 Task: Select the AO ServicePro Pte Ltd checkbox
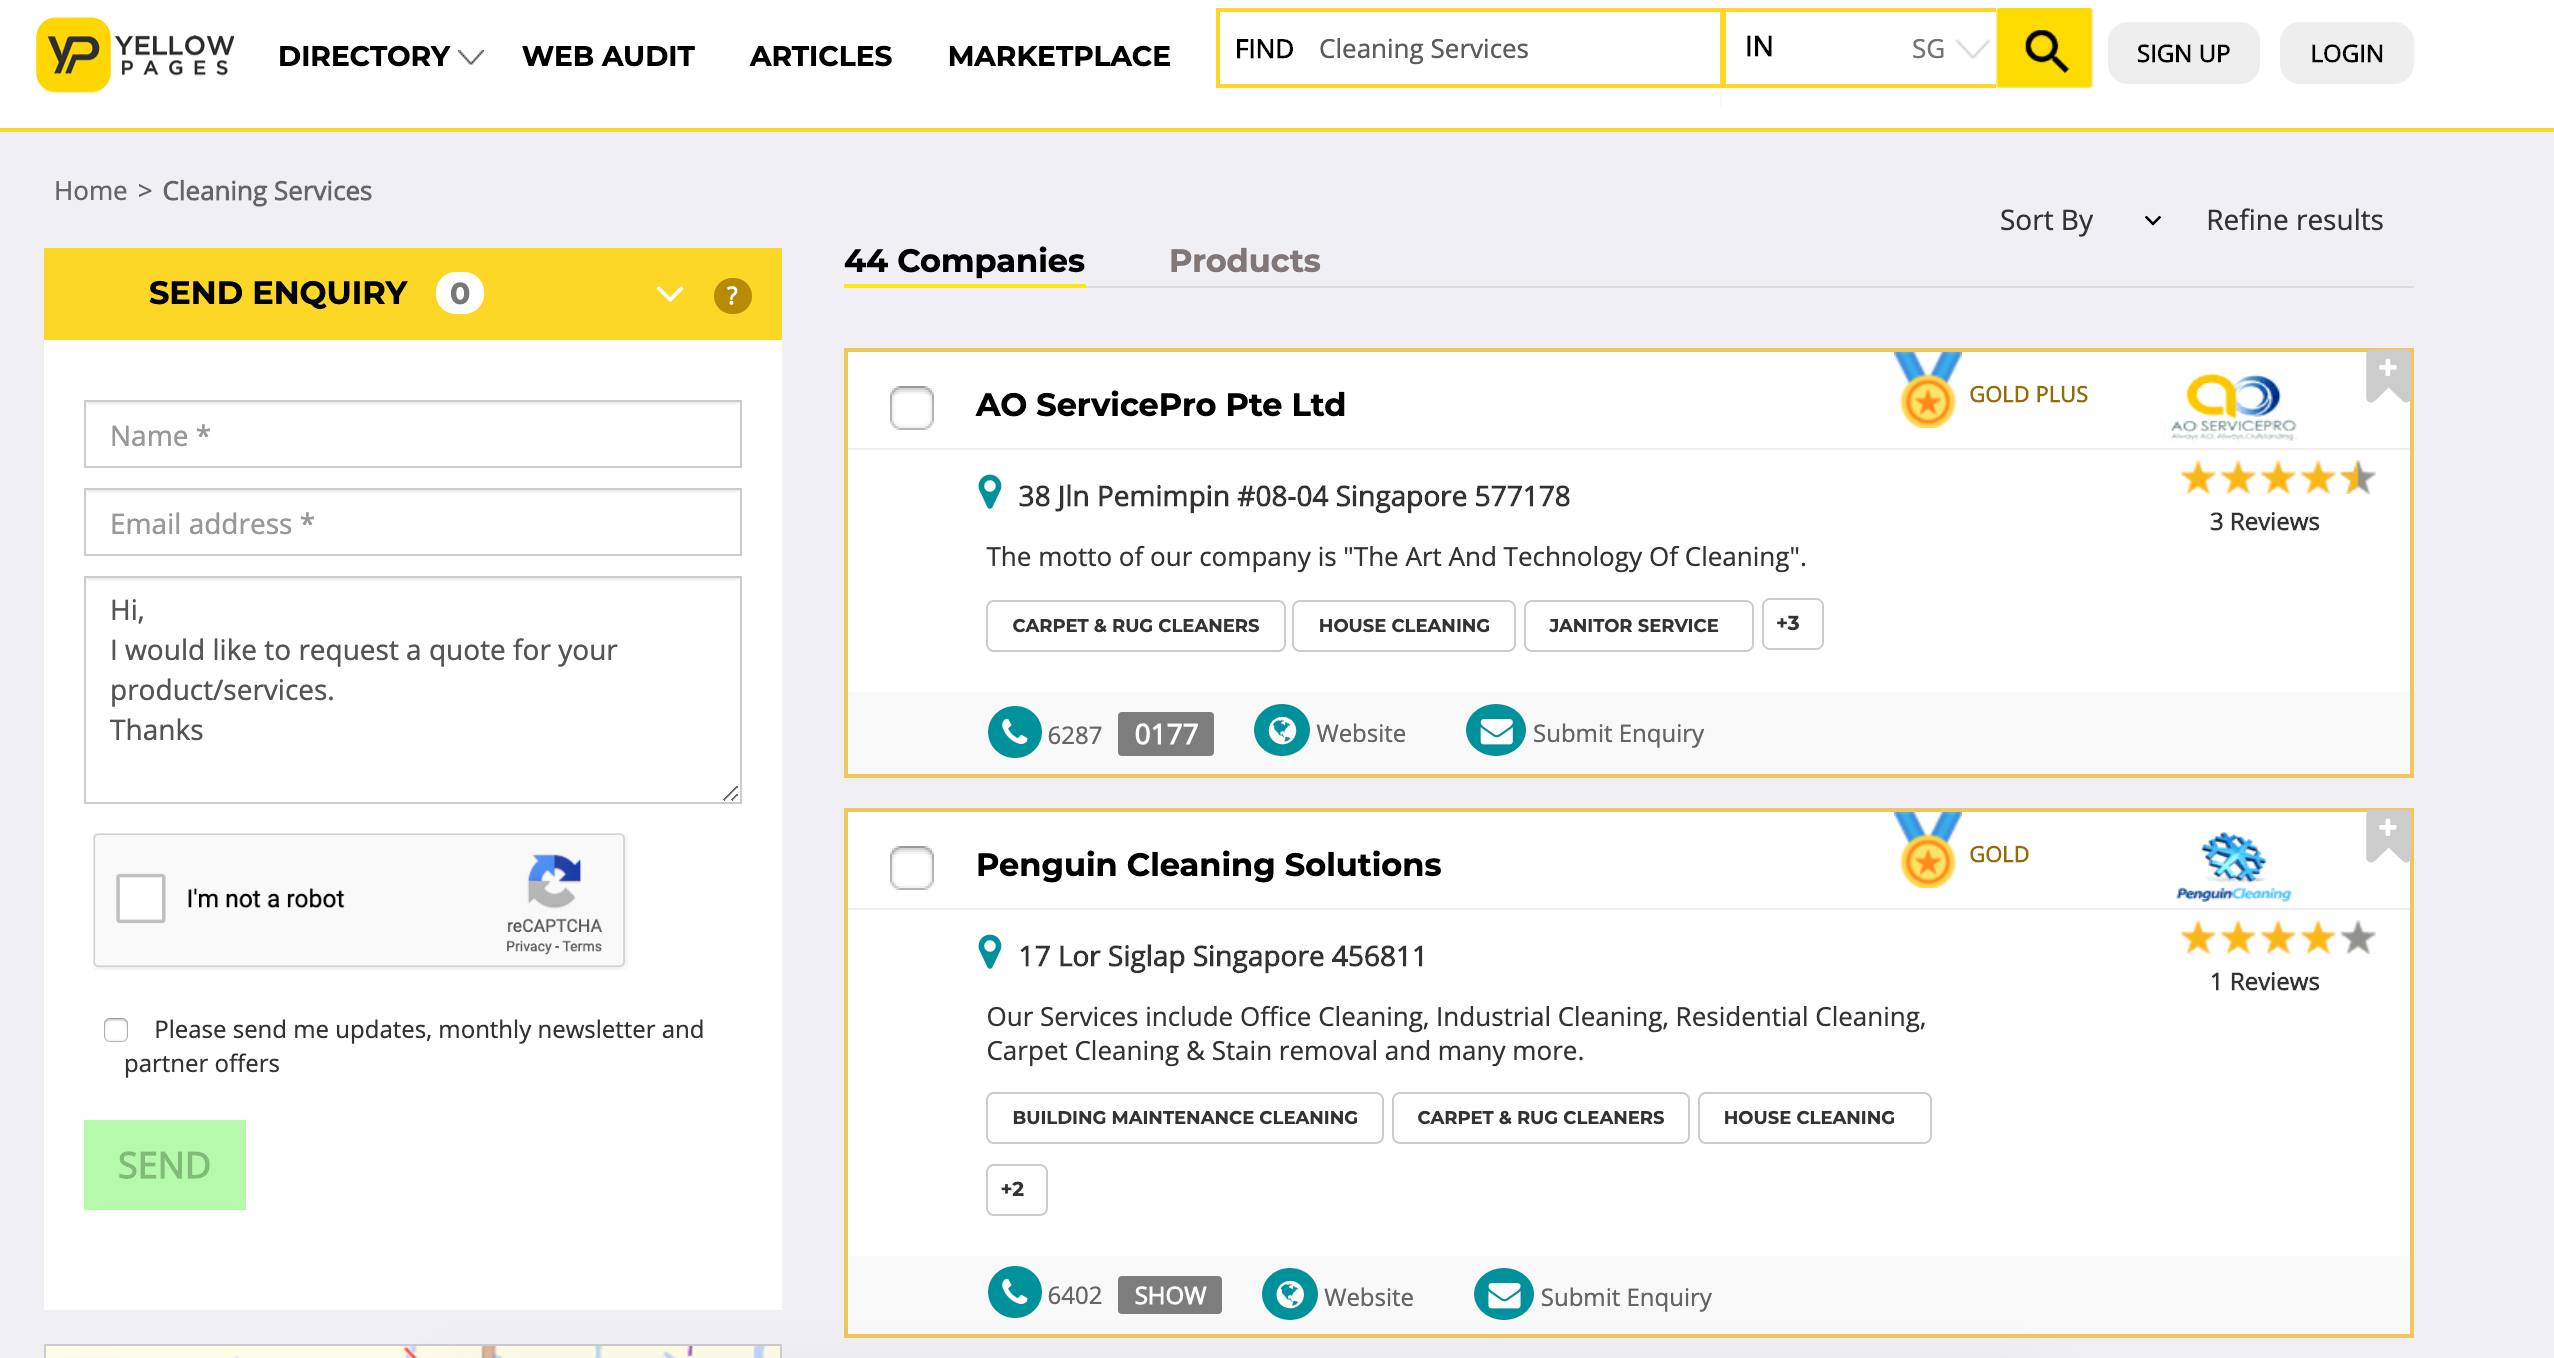pos(911,407)
